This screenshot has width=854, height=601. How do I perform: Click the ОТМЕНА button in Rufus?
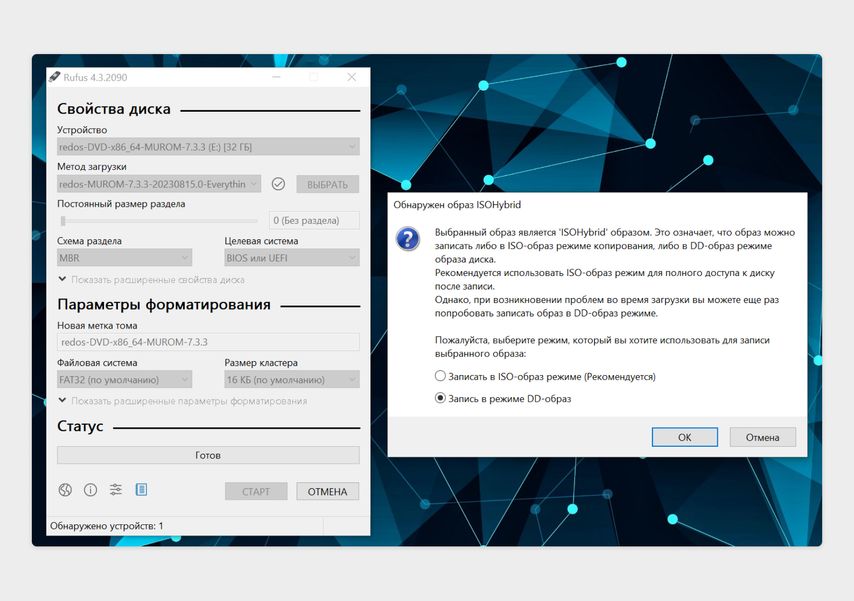(327, 491)
